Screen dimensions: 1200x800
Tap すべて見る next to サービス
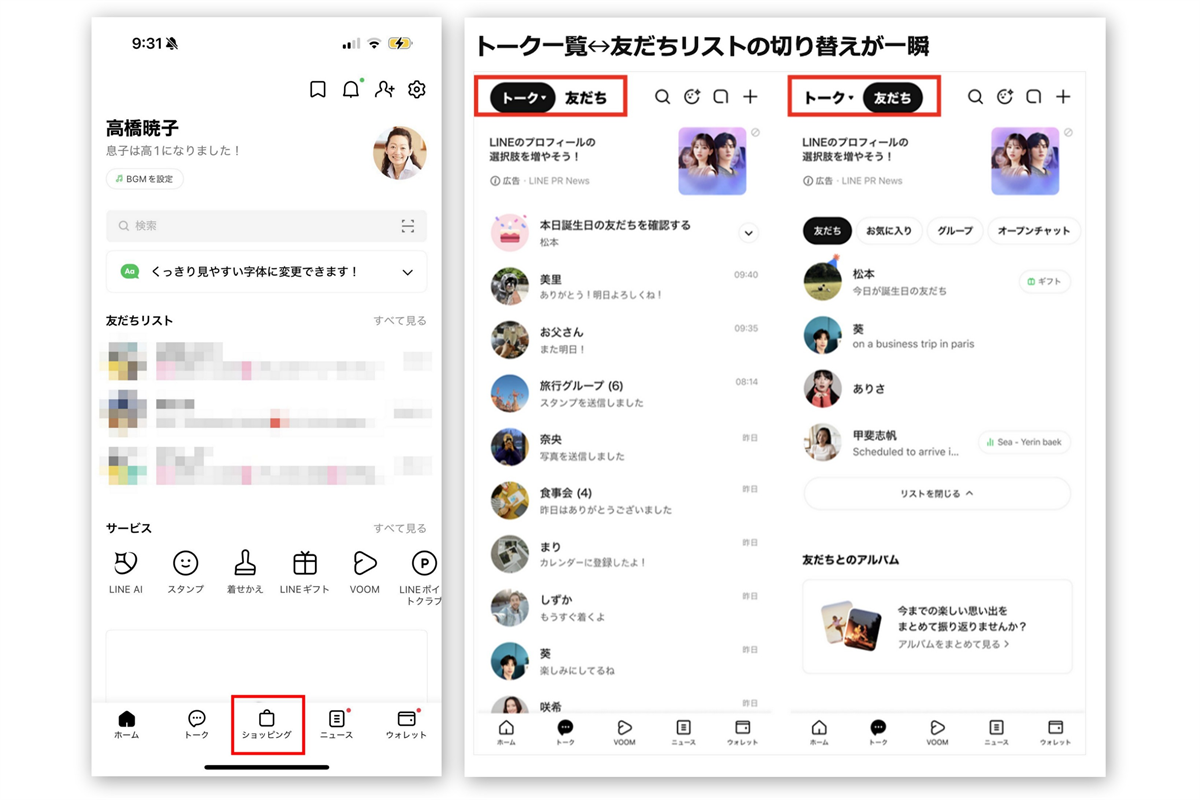click(x=400, y=528)
